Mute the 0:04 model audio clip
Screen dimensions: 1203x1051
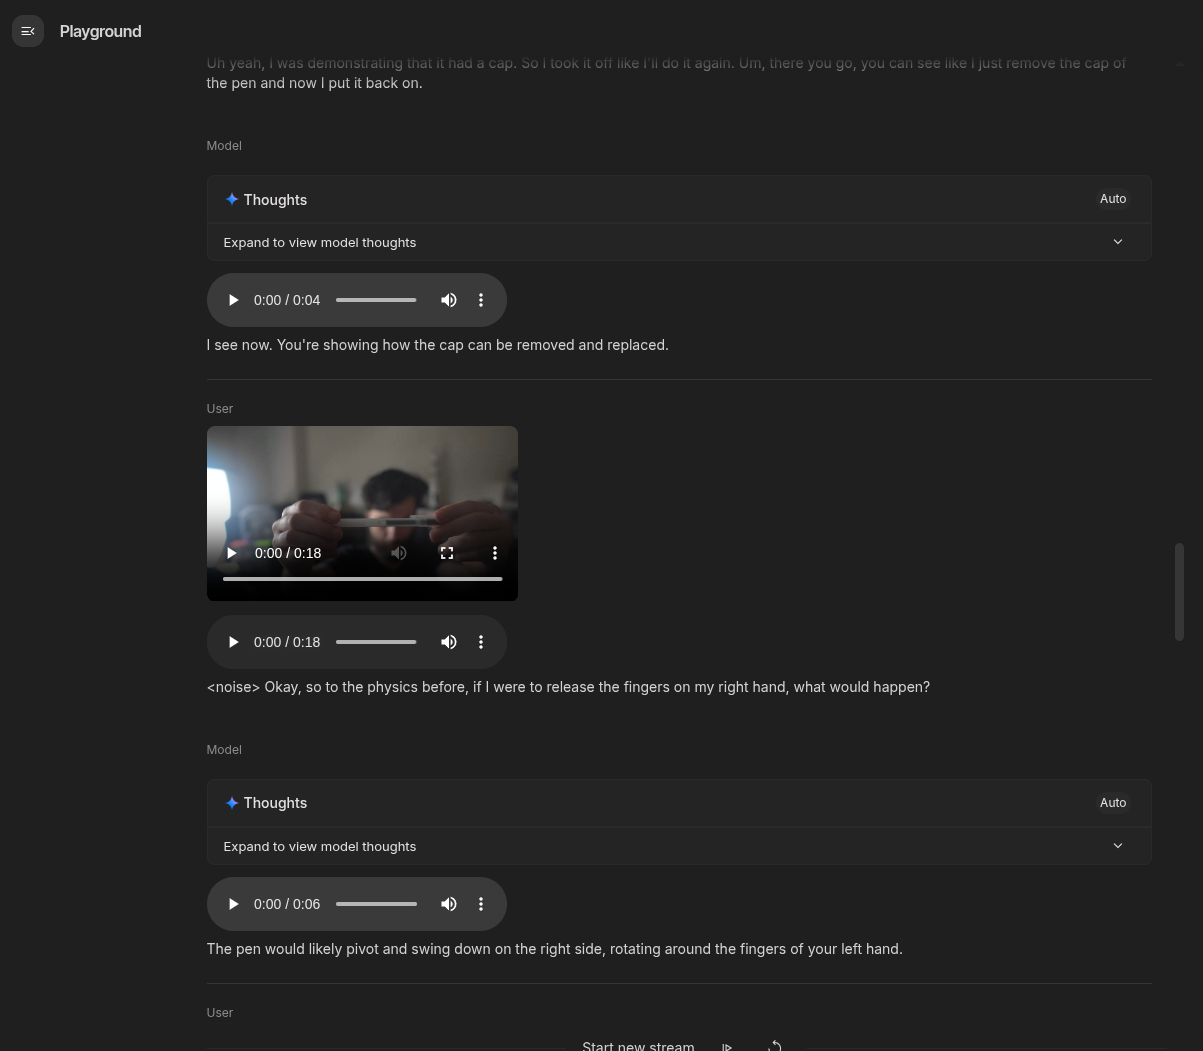(449, 300)
